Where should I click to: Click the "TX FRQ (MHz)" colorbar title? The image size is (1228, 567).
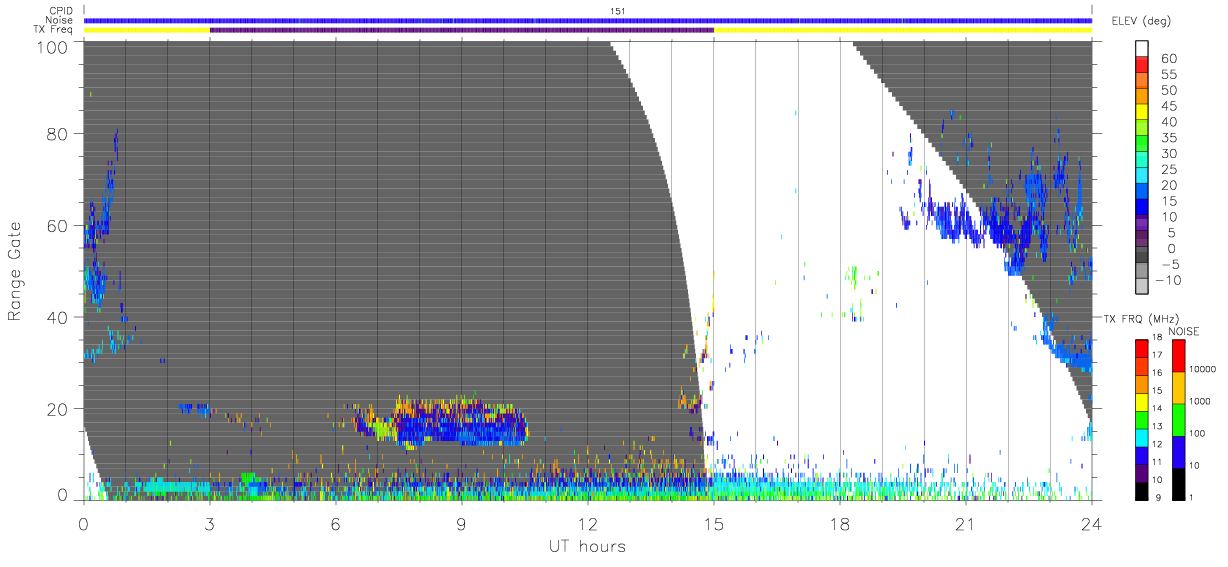1141,318
